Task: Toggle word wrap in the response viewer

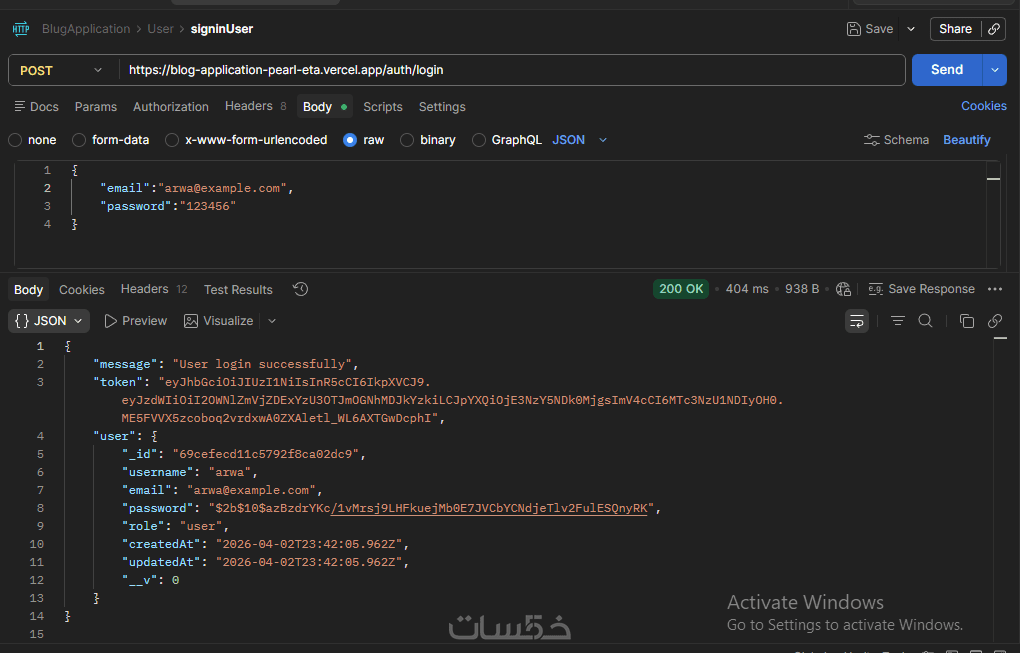Action: coord(857,321)
